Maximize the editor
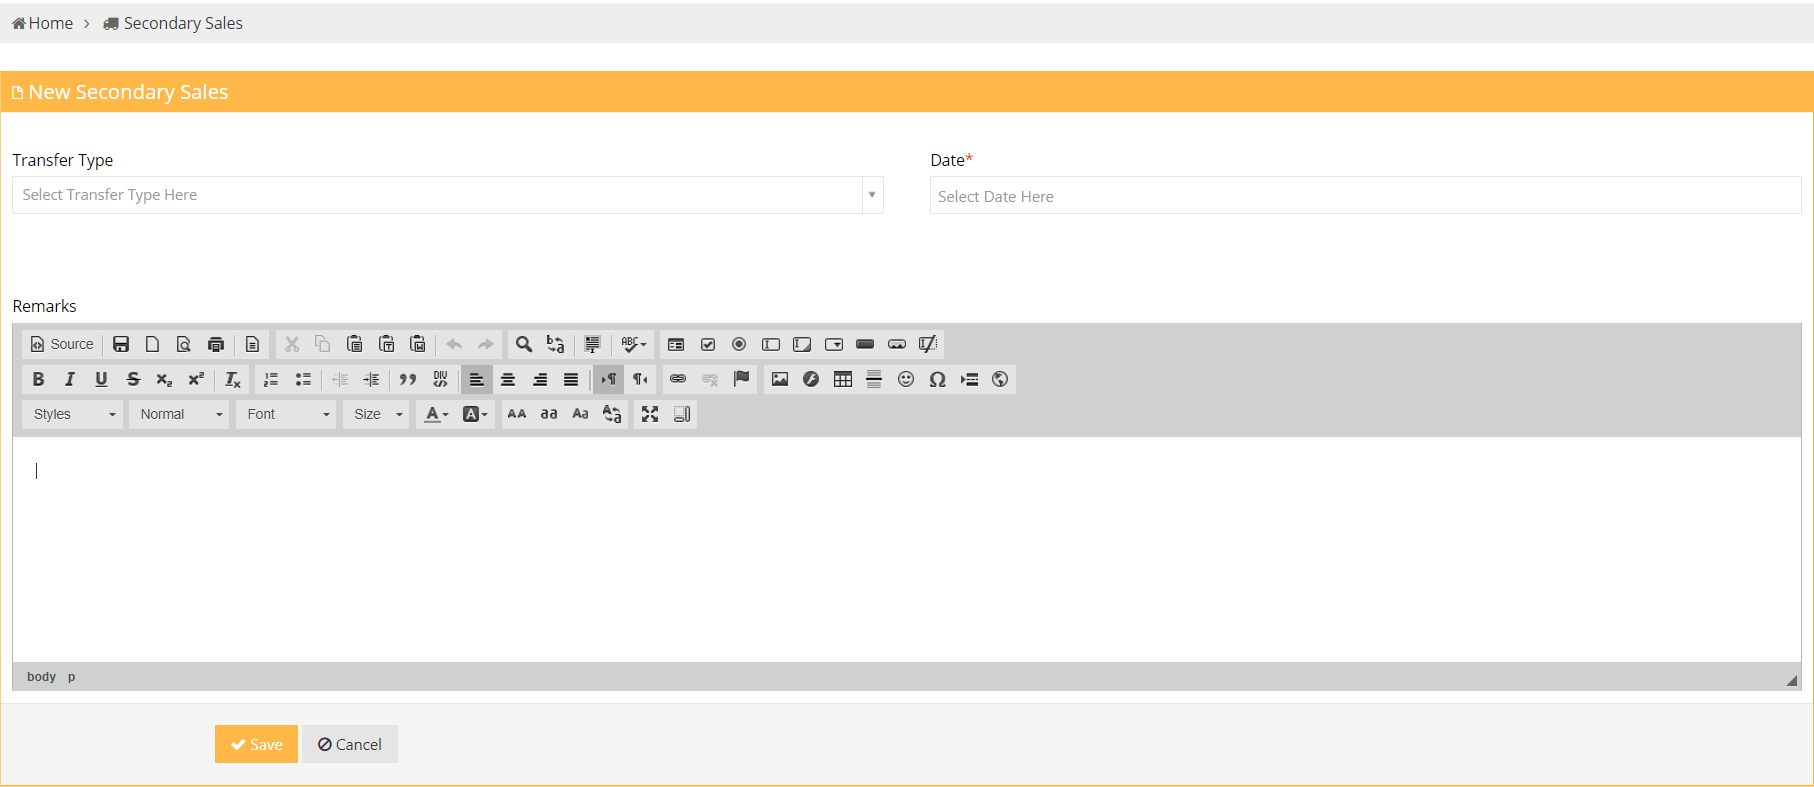 pos(650,414)
